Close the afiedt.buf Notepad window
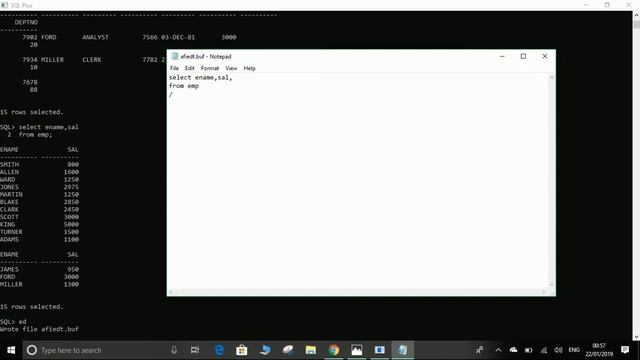The image size is (640, 360). click(x=544, y=56)
